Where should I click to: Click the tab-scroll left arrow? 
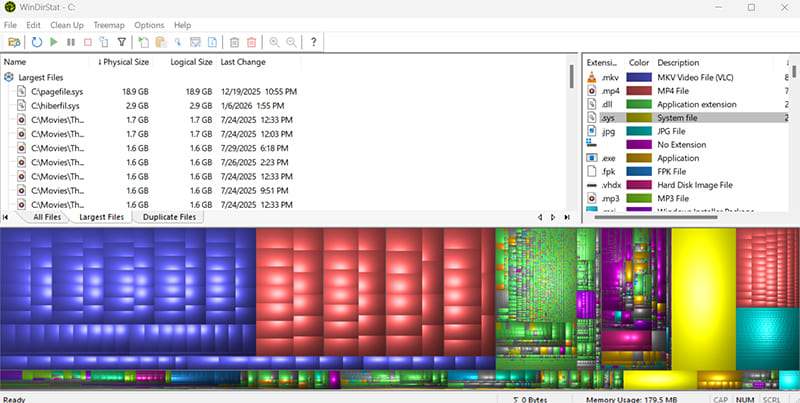[539, 217]
